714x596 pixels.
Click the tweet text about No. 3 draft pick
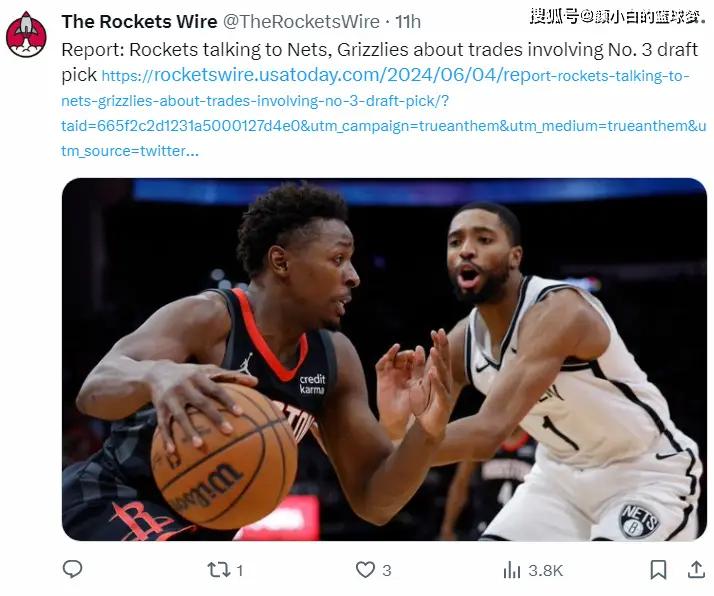coord(379,50)
